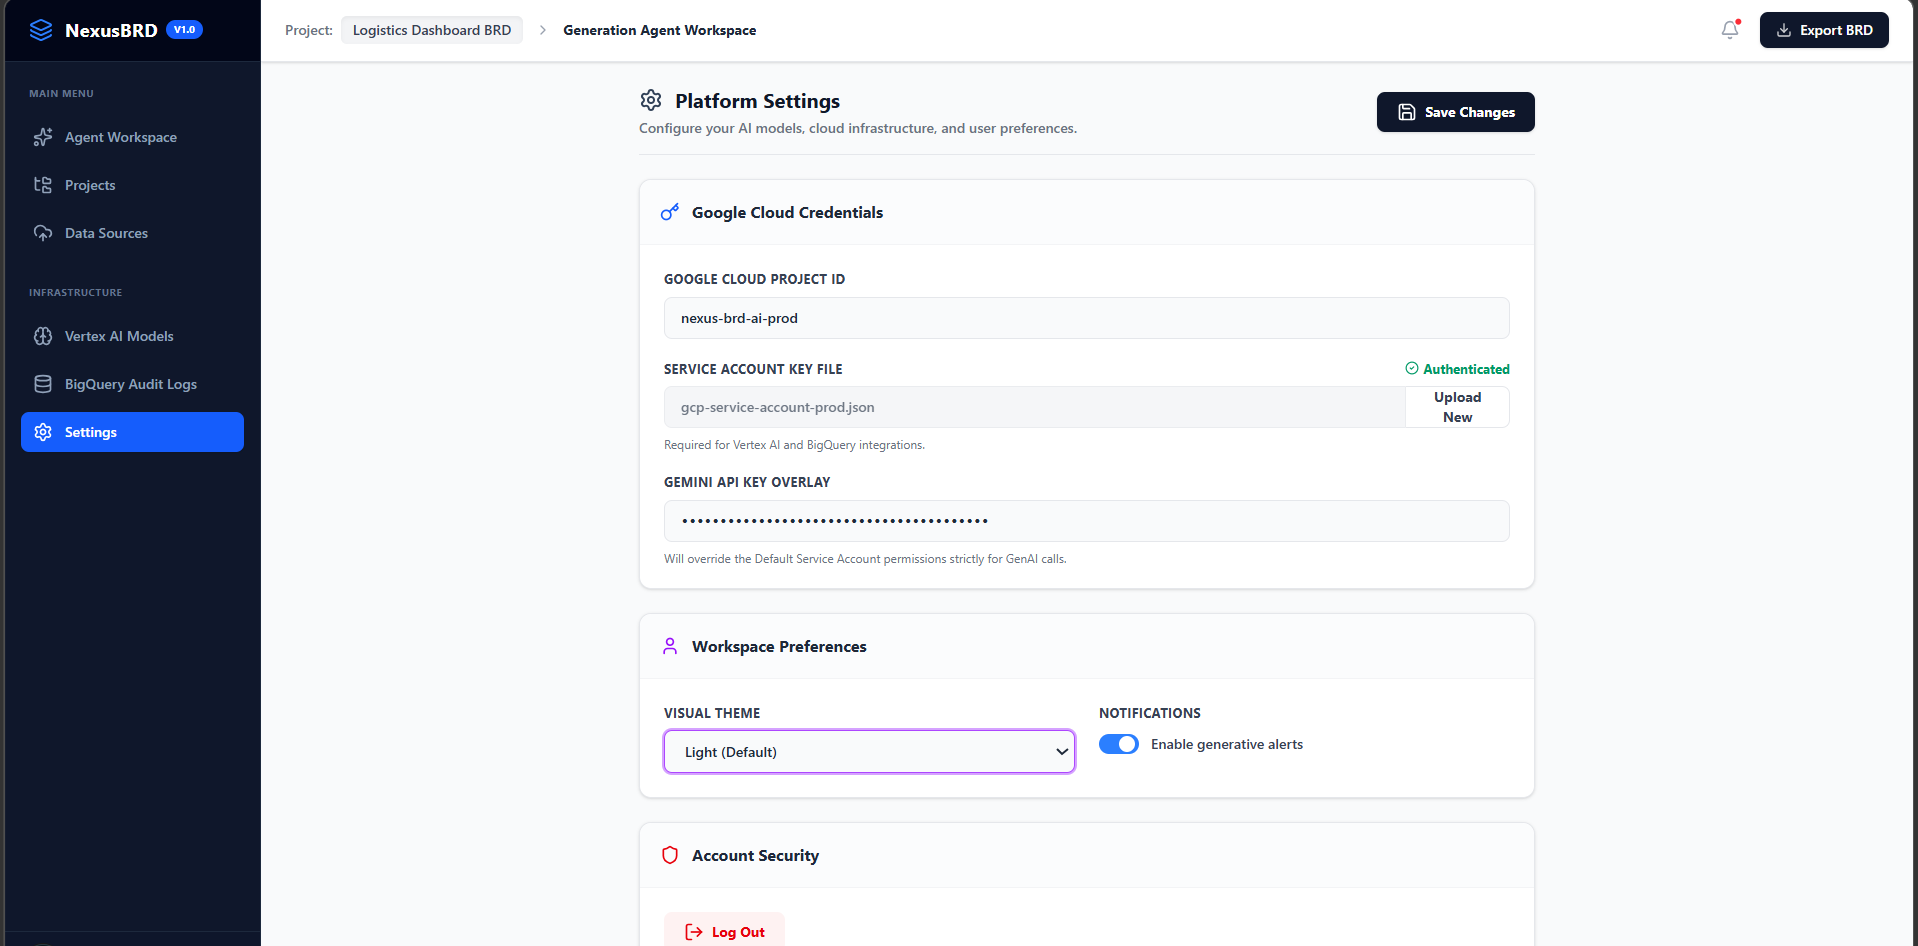Click the 'GOOGLE CLOUD PROJECT ID' label
This screenshot has width=1918, height=946.
pos(754,279)
